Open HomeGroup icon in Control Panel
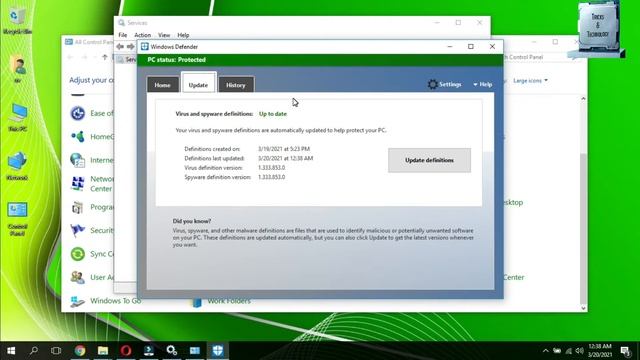 click(x=78, y=136)
